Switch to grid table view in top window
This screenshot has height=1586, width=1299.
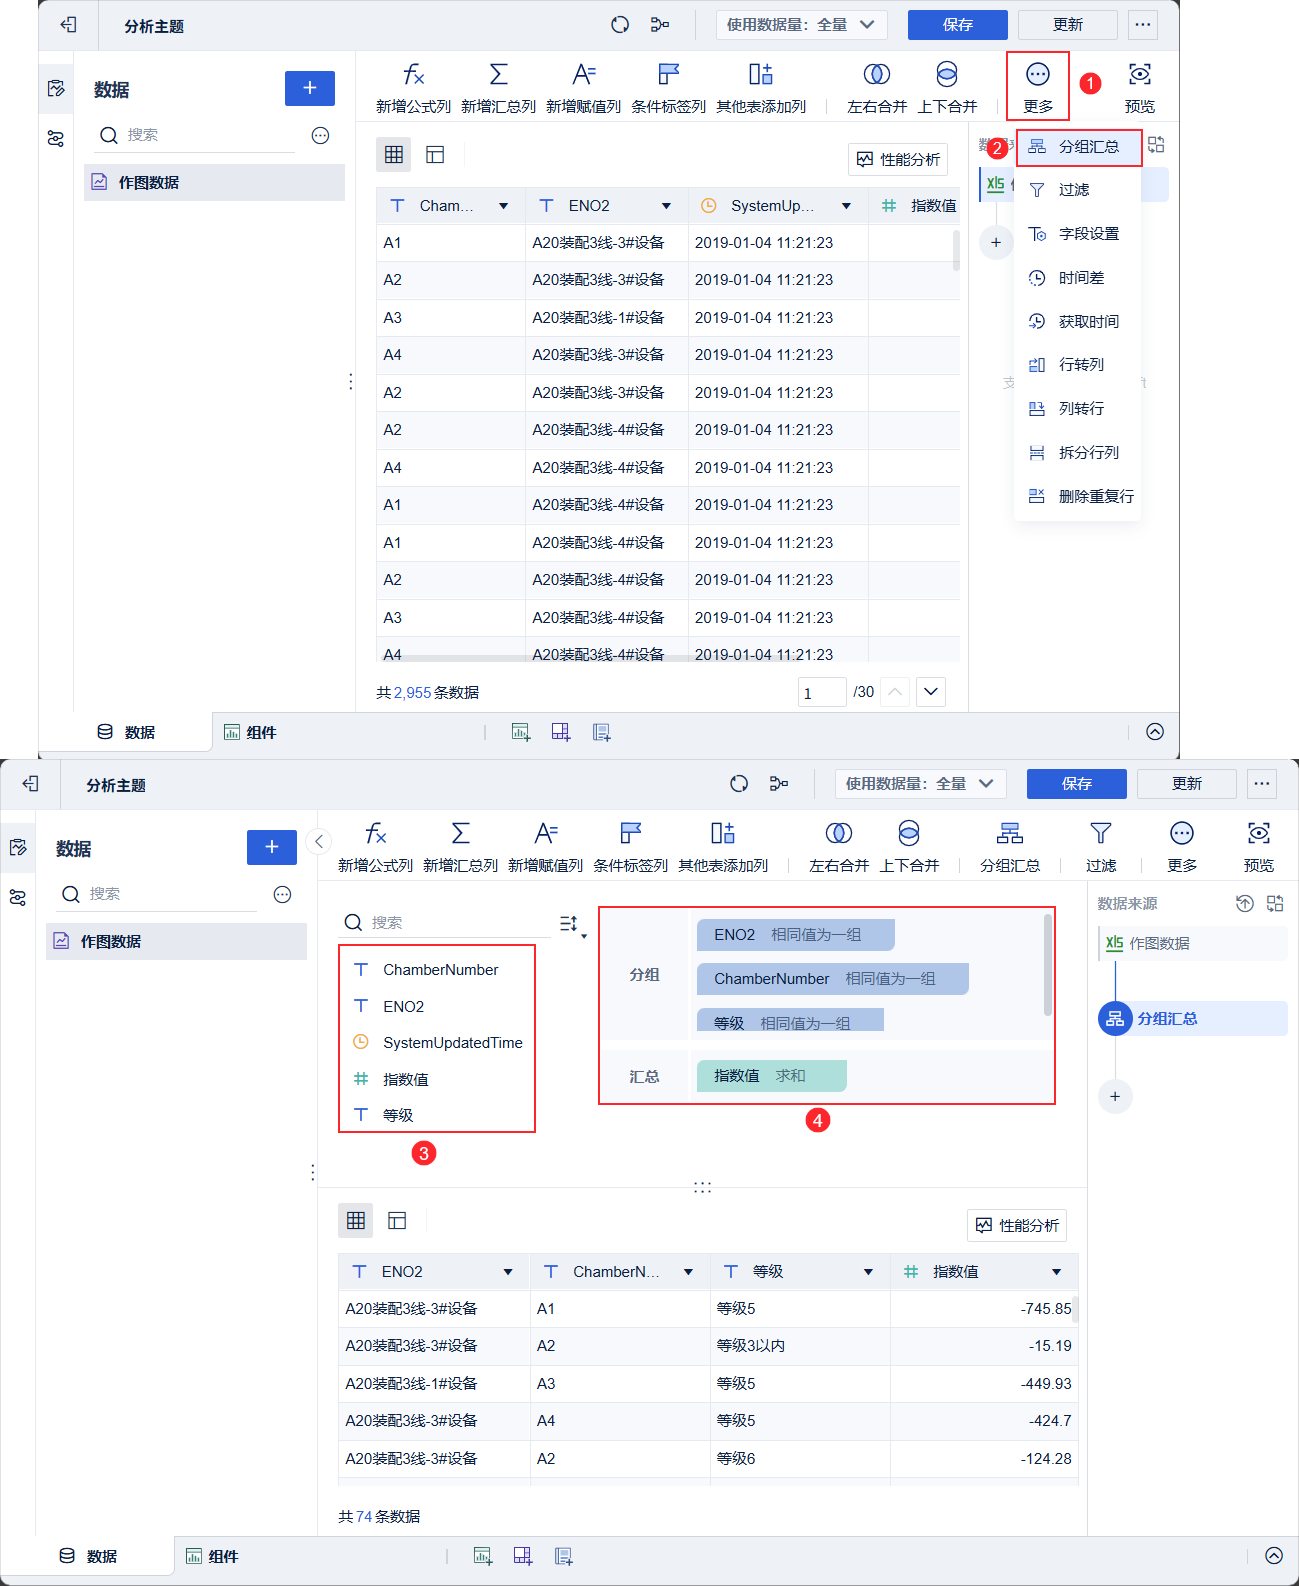393,154
